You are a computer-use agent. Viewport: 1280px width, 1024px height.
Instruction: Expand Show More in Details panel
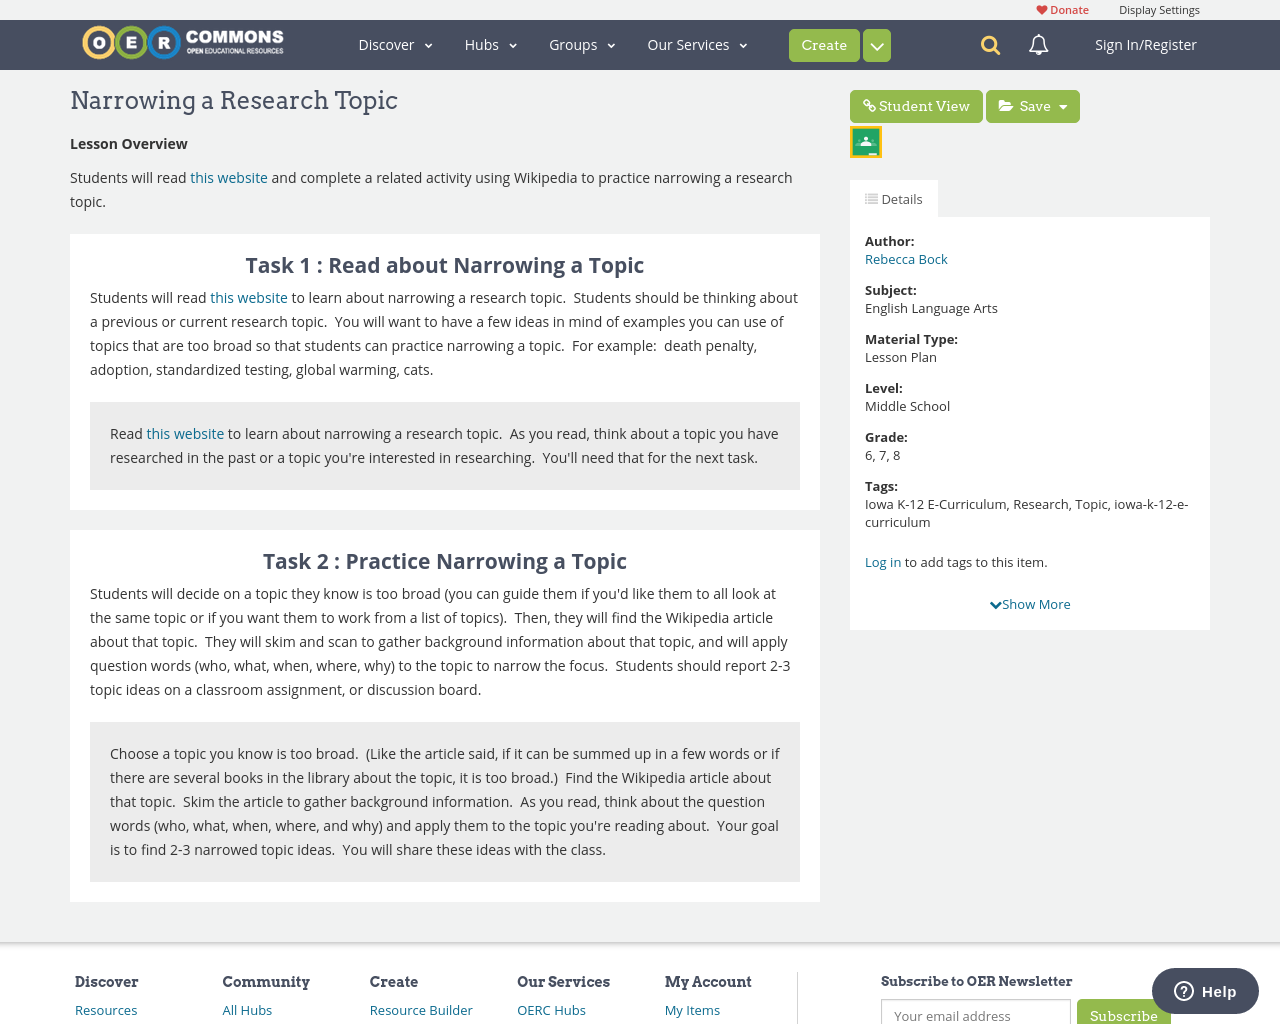click(x=1029, y=603)
